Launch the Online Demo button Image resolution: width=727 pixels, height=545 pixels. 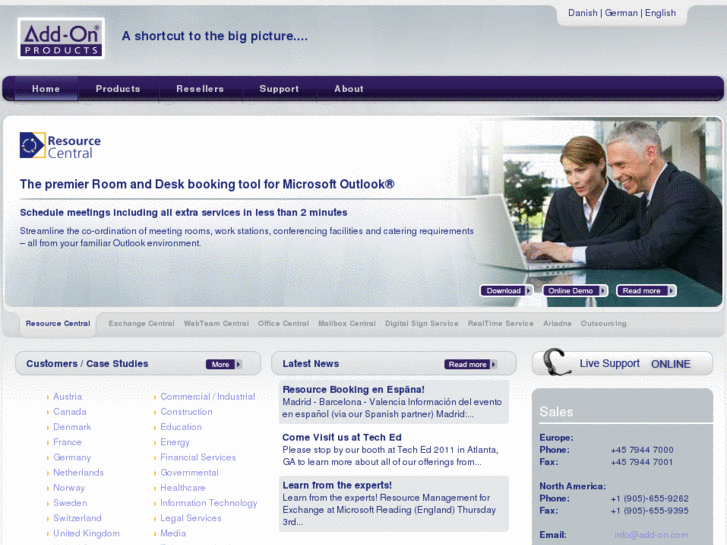click(x=575, y=291)
